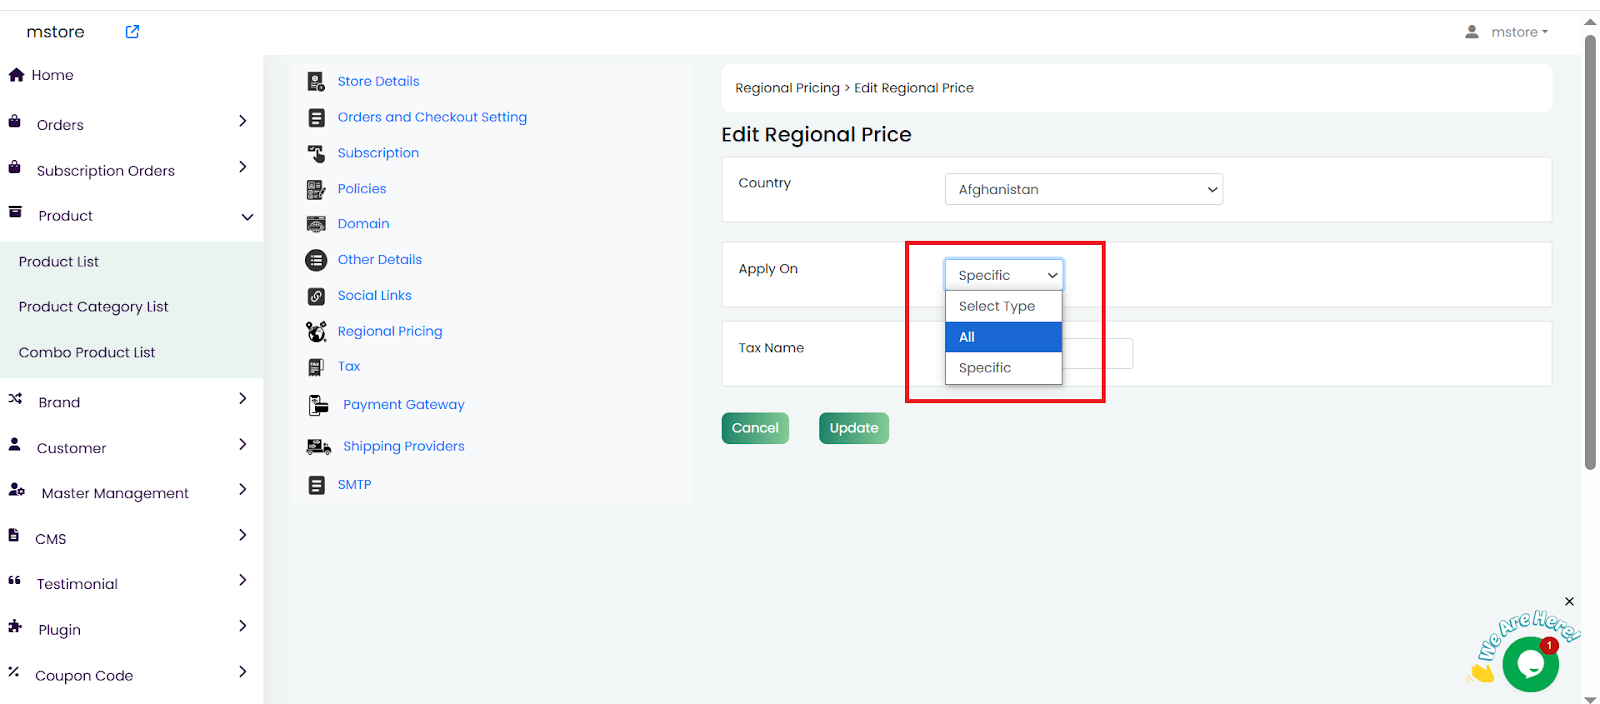
Task: Choose 'All' in the Apply On dropdown
Action: click(1003, 337)
